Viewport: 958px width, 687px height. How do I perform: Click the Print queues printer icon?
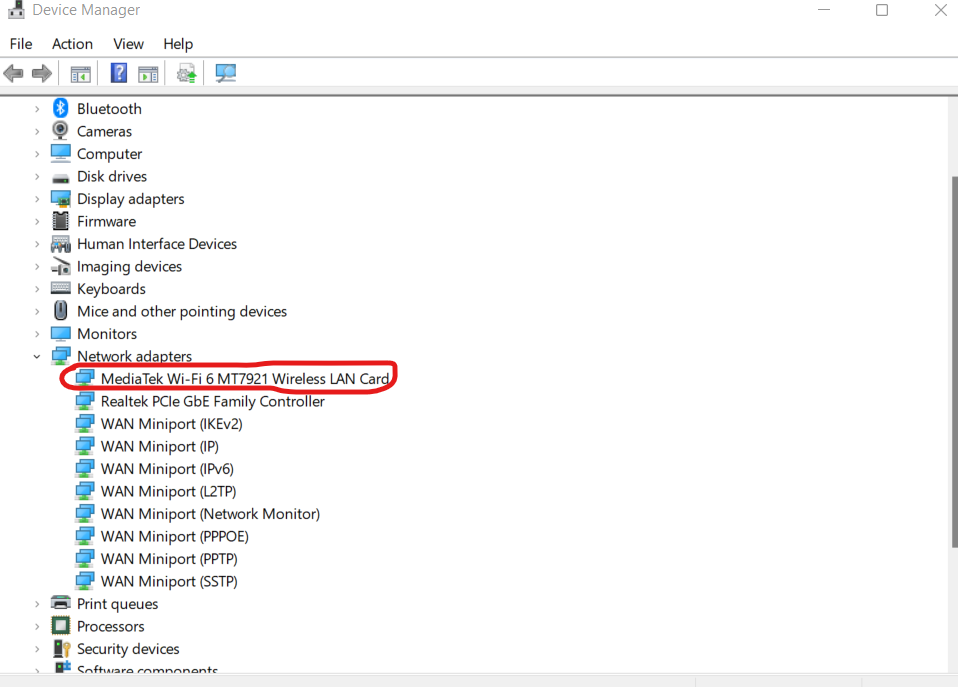[x=60, y=603]
